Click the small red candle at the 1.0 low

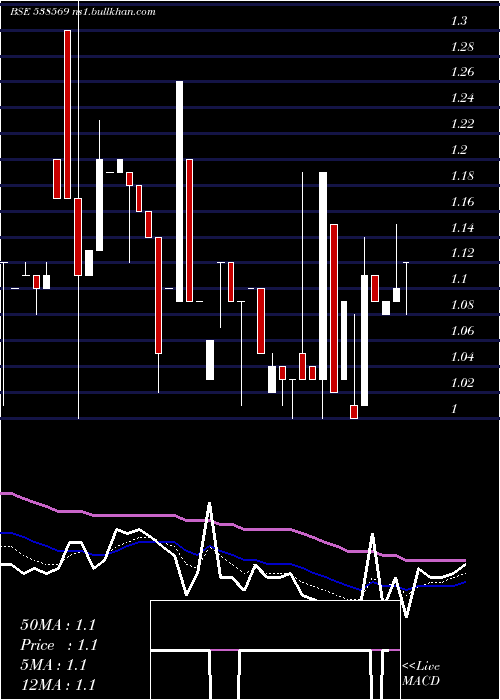pos(354,412)
